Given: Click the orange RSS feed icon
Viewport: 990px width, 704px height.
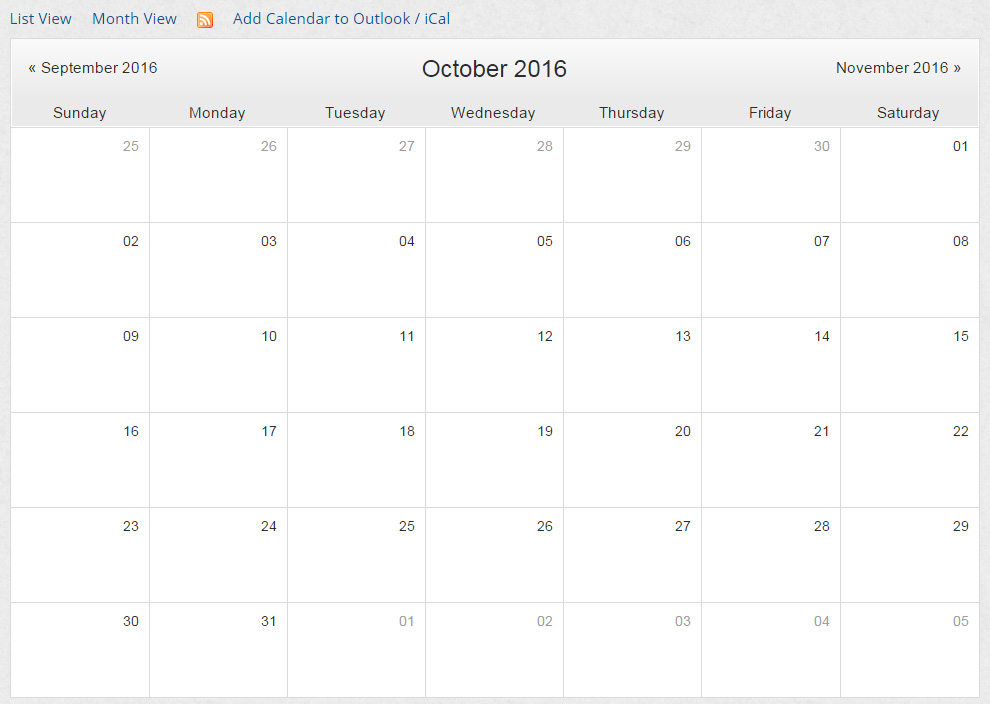Looking at the screenshot, I should coord(205,20).
